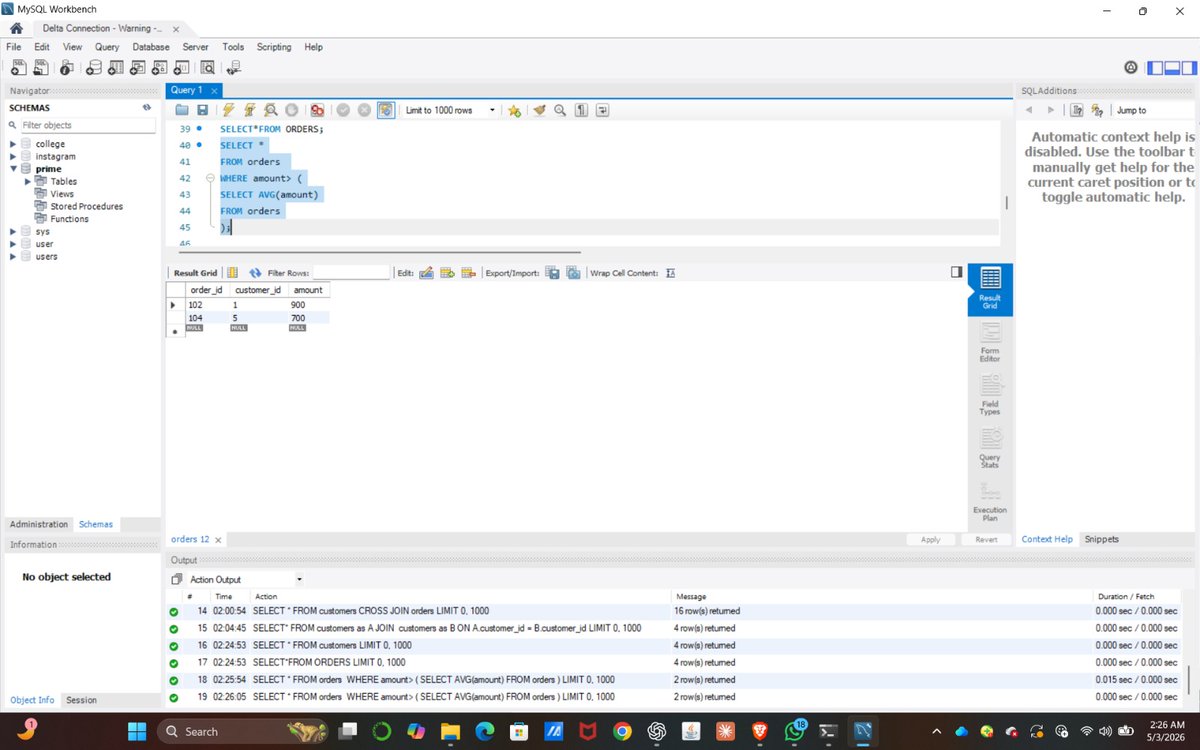The width and height of the screenshot is (1200, 750).
Task: Switch to the Session tab
Action: pos(82,700)
